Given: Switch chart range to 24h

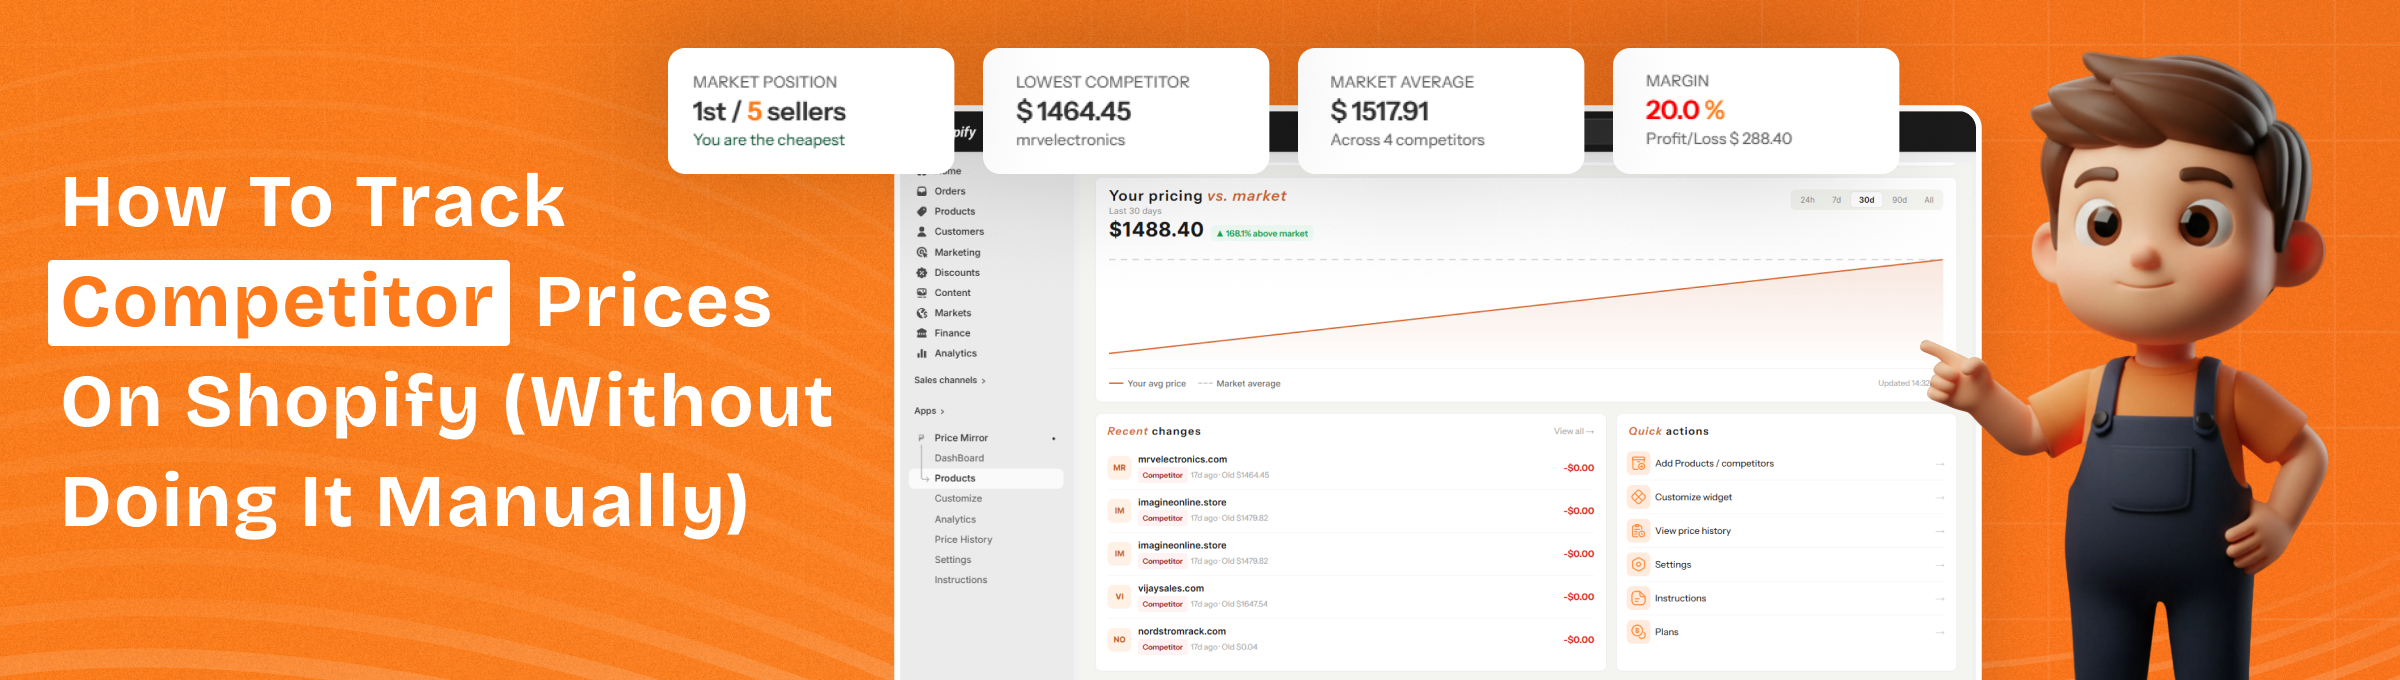Looking at the screenshot, I should 1807,200.
